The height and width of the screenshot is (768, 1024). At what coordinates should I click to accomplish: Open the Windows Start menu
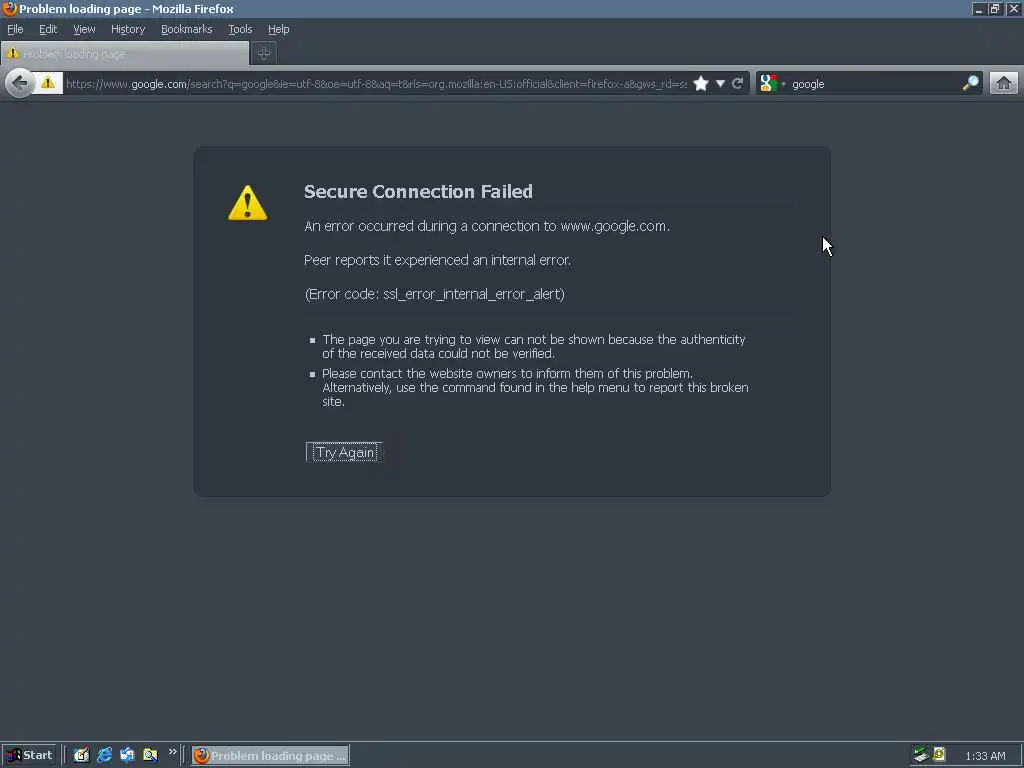[30, 755]
